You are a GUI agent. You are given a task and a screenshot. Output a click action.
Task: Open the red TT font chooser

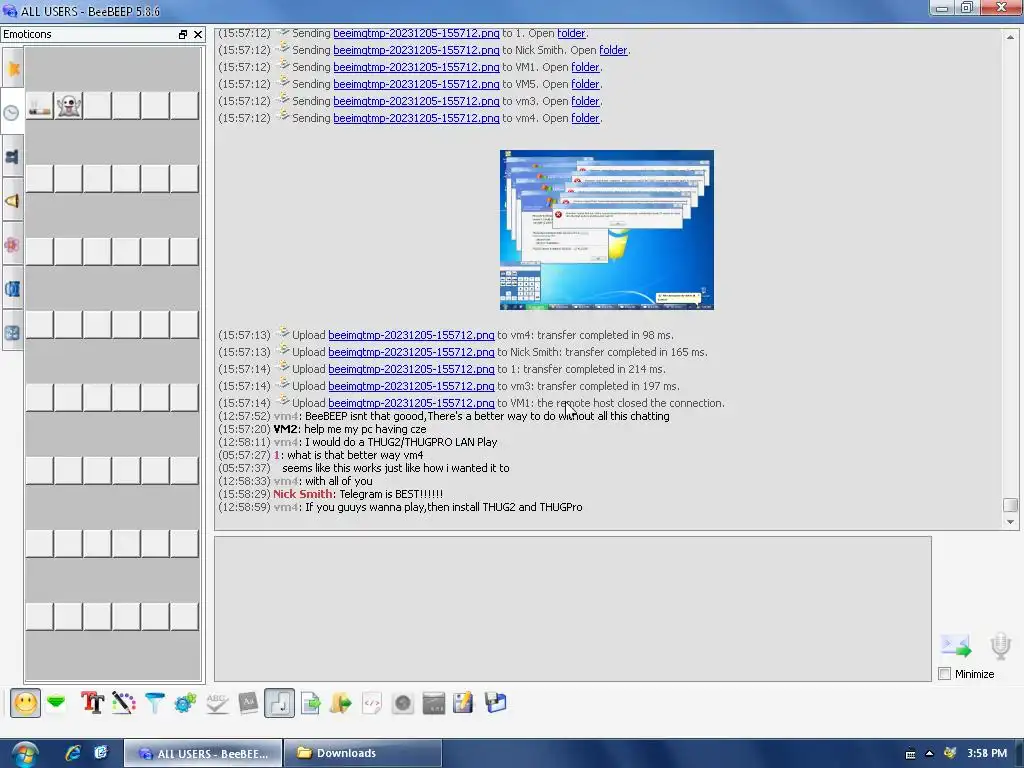coord(92,703)
